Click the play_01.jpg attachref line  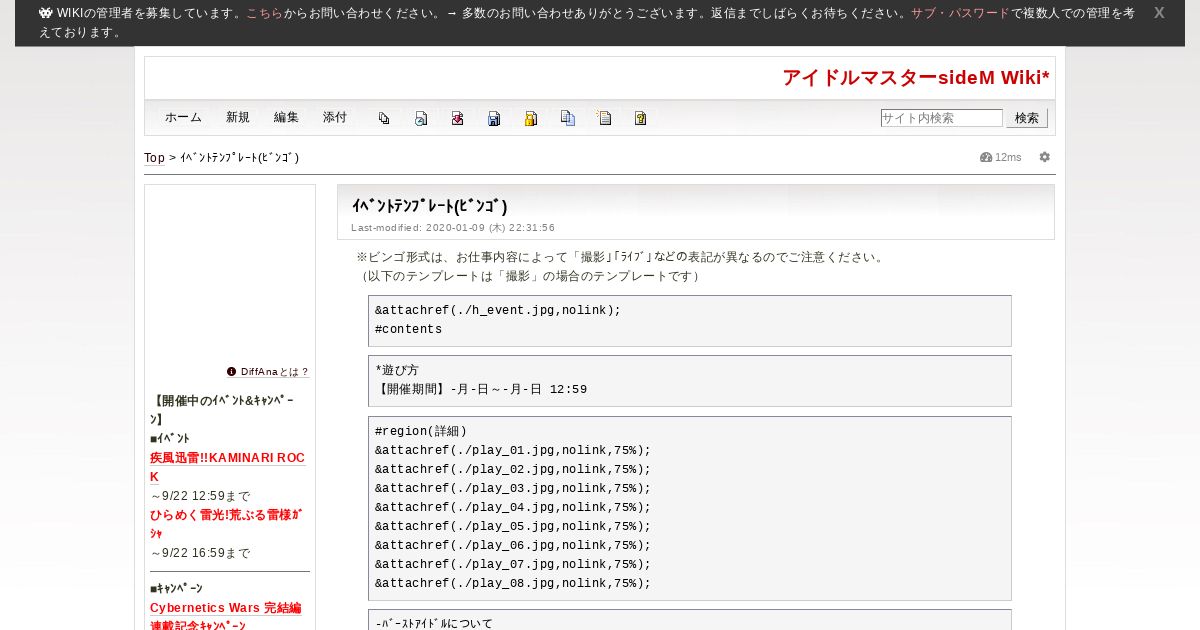(x=513, y=450)
